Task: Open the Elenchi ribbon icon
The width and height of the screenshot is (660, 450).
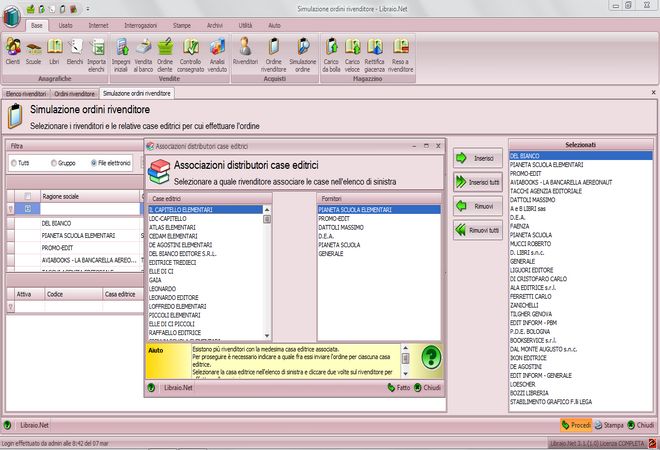Action: click(x=75, y=51)
